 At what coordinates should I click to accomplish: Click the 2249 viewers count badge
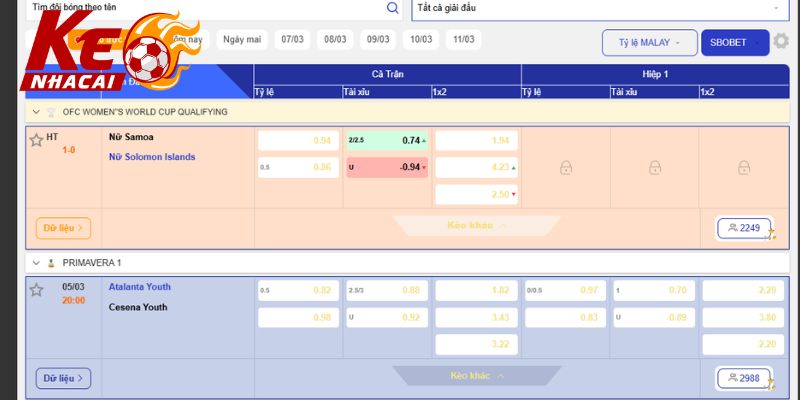coord(745,228)
